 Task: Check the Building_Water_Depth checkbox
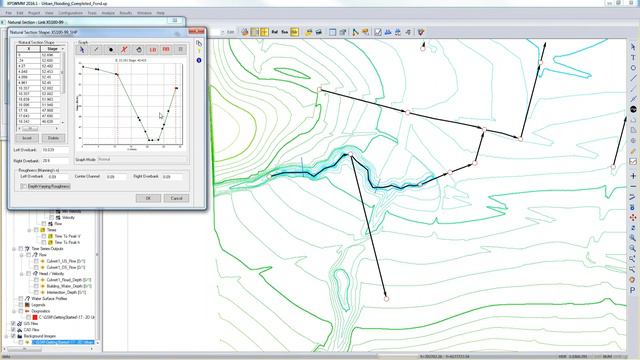[36, 286]
